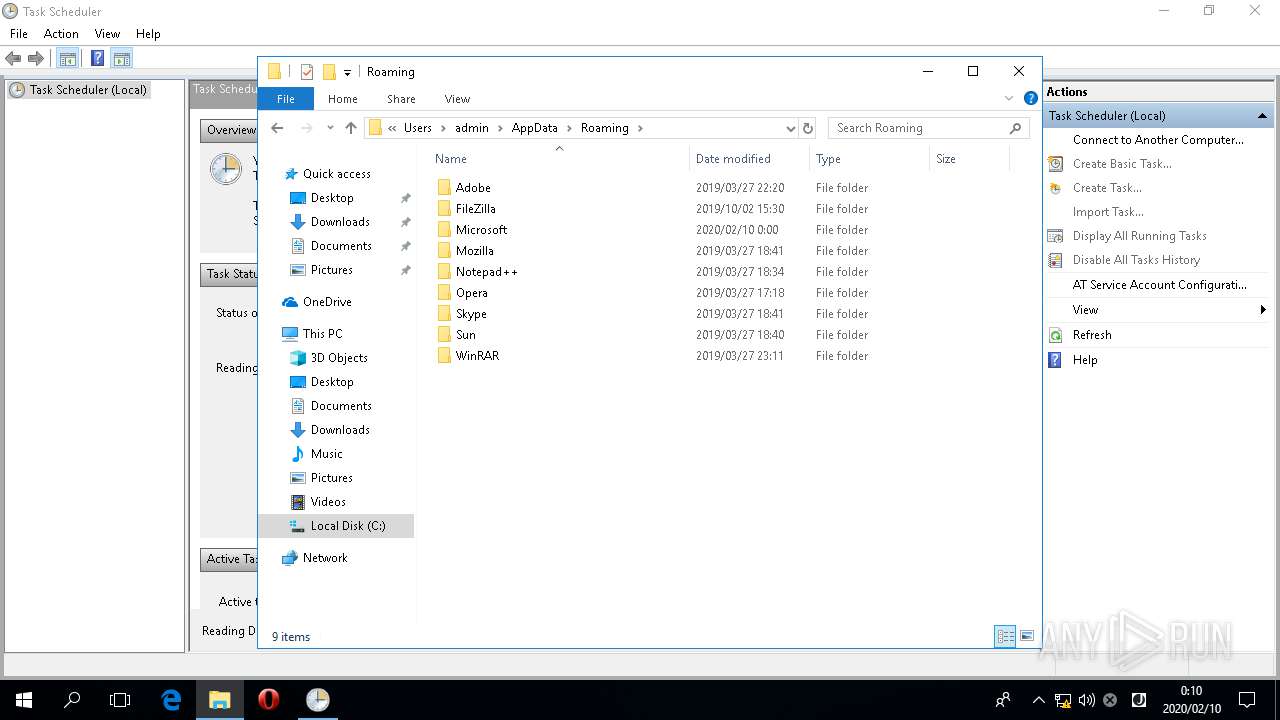1280x720 pixels.
Task: Select Task Scheduler (Local) tree node
Action: (x=88, y=90)
